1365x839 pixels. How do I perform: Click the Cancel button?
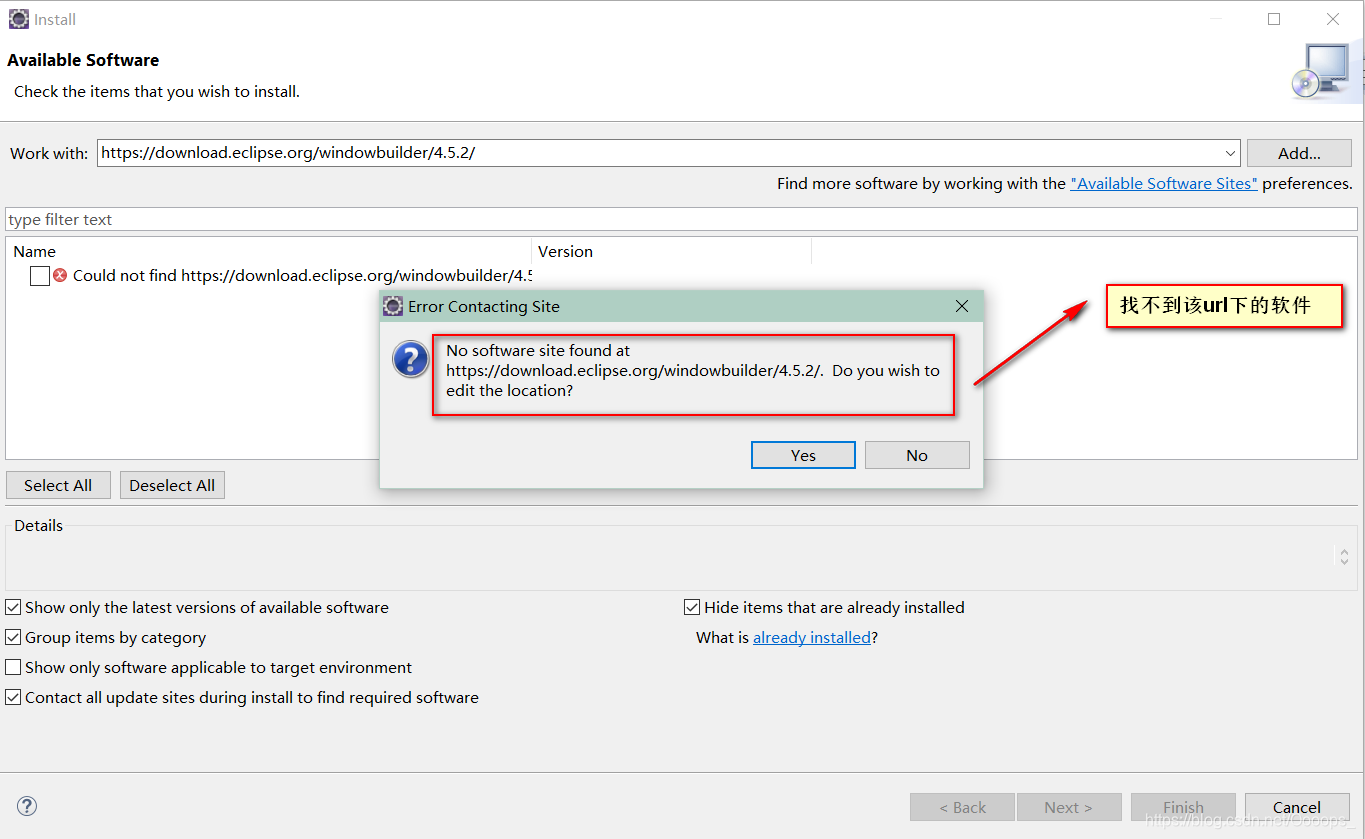tap(1297, 807)
